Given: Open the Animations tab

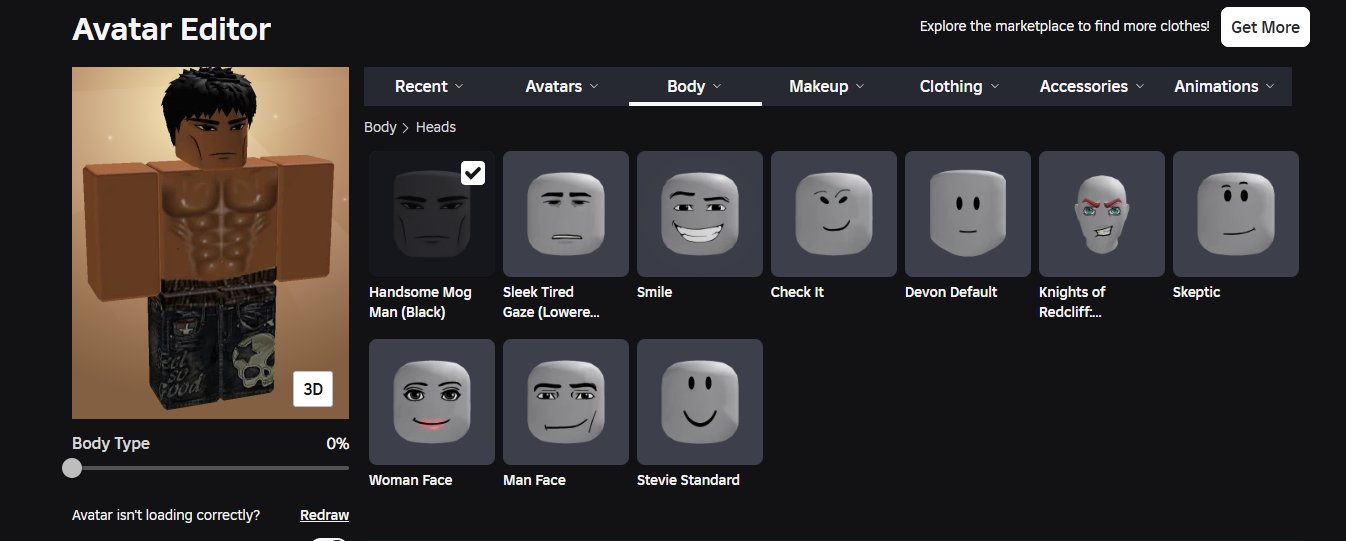Looking at the screenshot, I should (1225, 86).
